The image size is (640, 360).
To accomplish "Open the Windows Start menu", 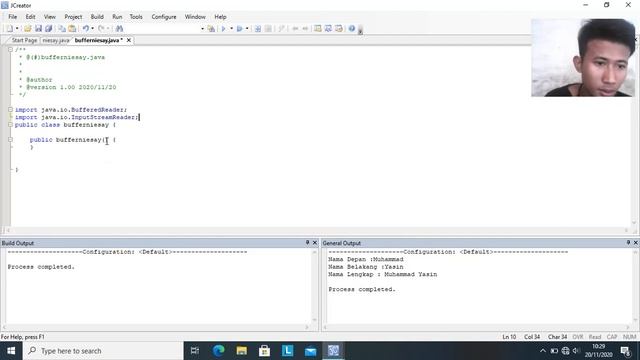I will [x=11, y=351].
